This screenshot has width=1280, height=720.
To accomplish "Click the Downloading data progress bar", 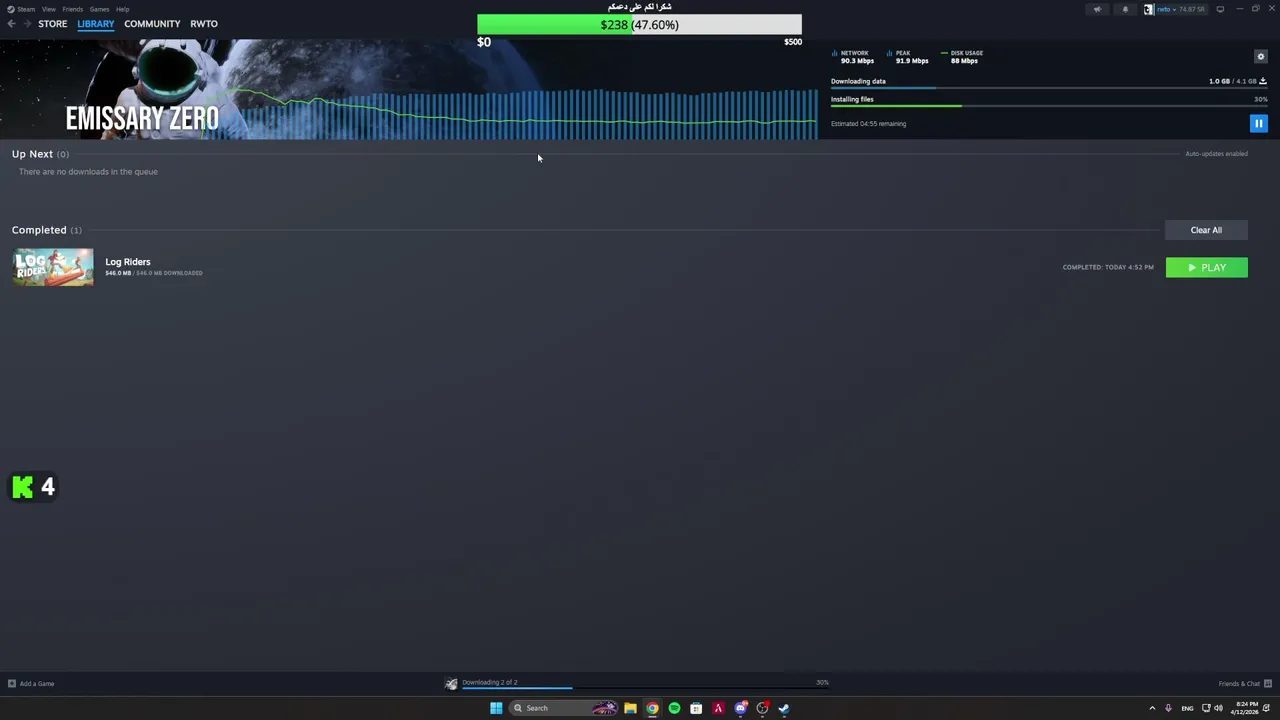I will (1049, 89).
